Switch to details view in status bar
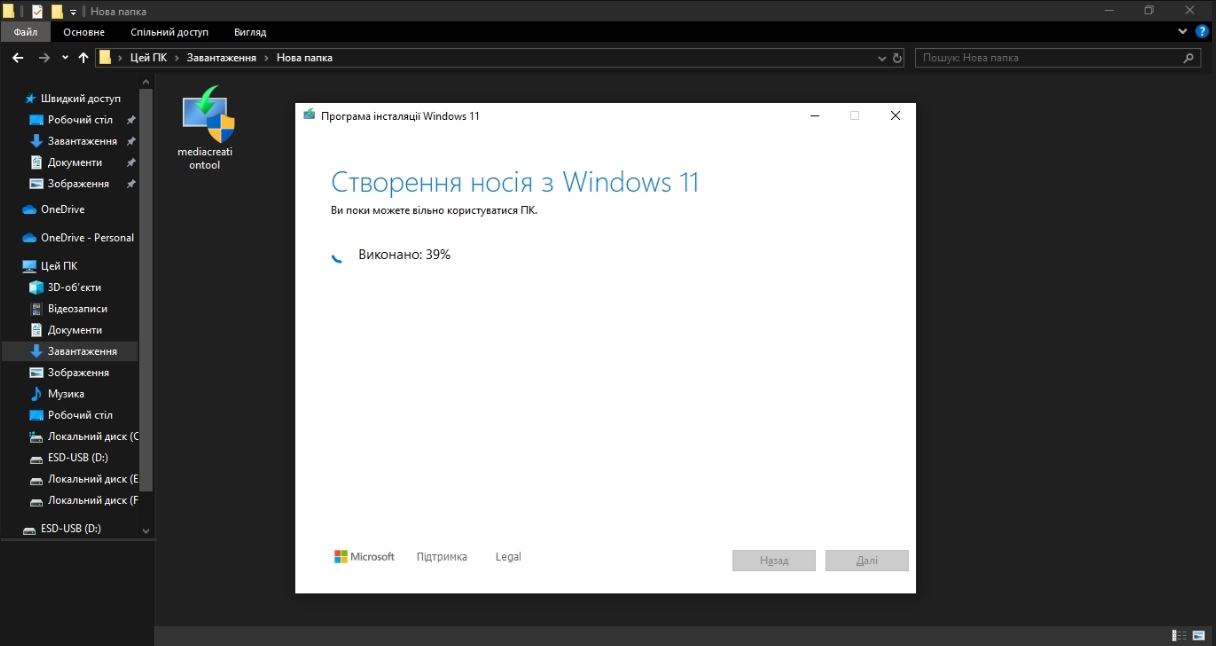 coord(1180,635)
